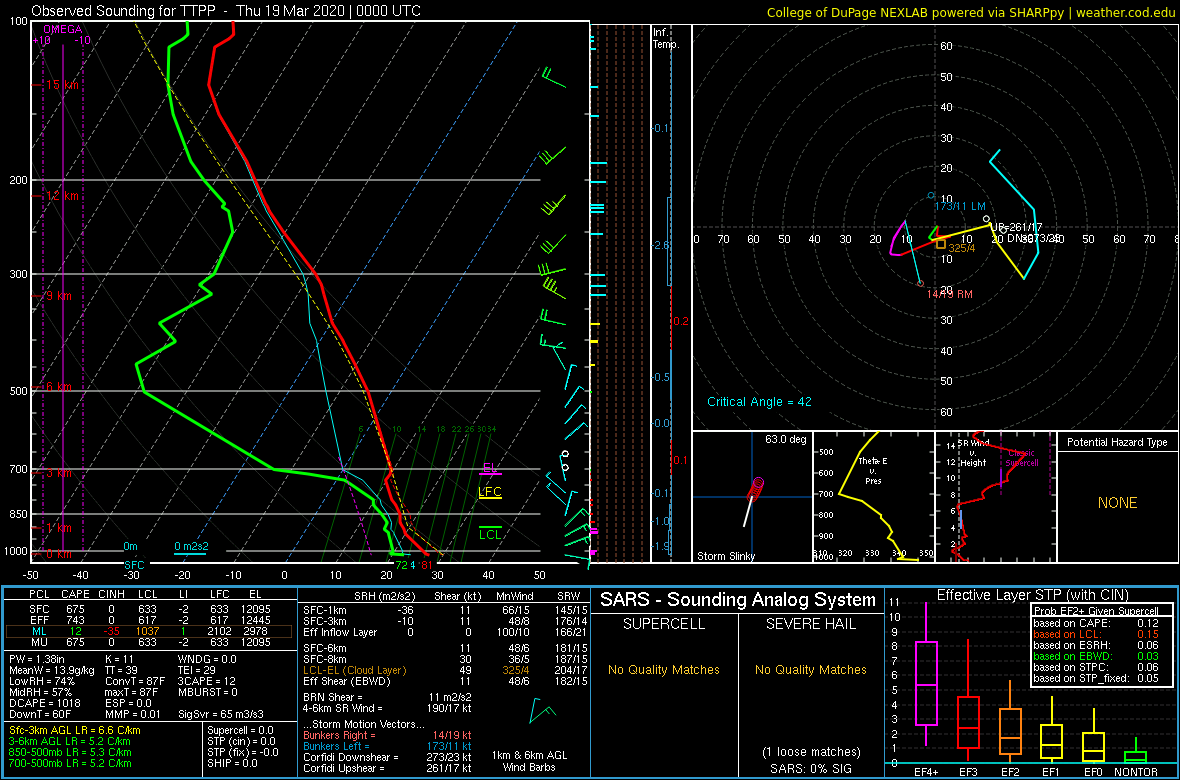
Task: Click the SARS - Sounding Analog System heading
Action: (738, 600)
